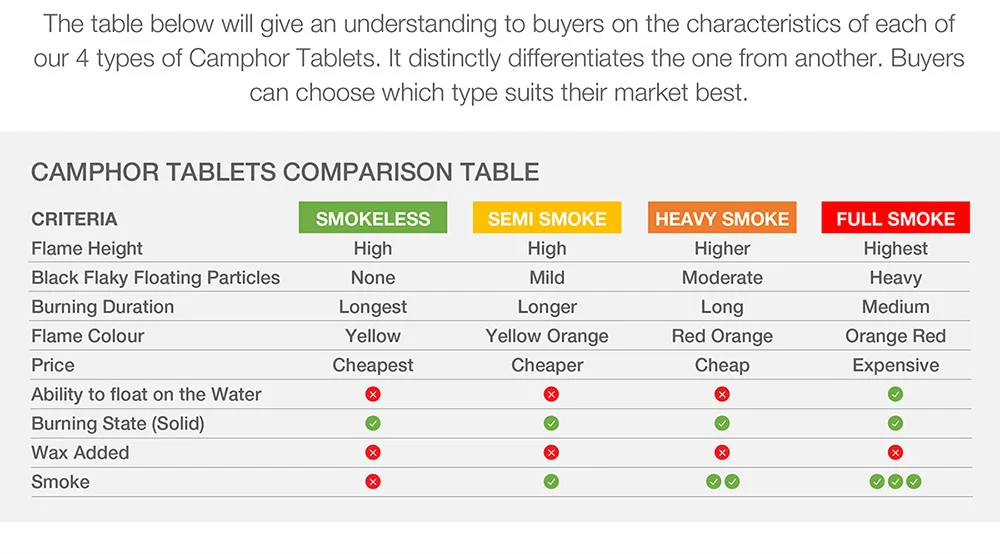
Task: Click the Camphor Tablets Comparison Table title
Action: click(x=285, y=172)
